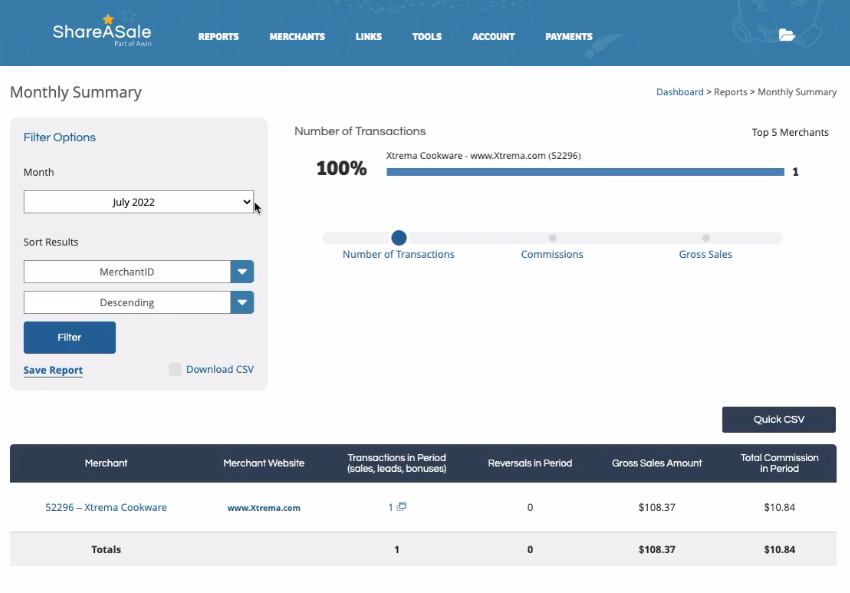
Task: Click the Save Report link
Action: 53,370
